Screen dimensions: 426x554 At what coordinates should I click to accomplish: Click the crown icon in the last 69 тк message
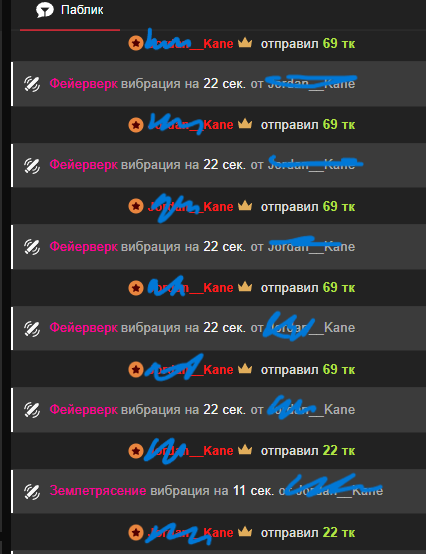click(x=245, y=369)
